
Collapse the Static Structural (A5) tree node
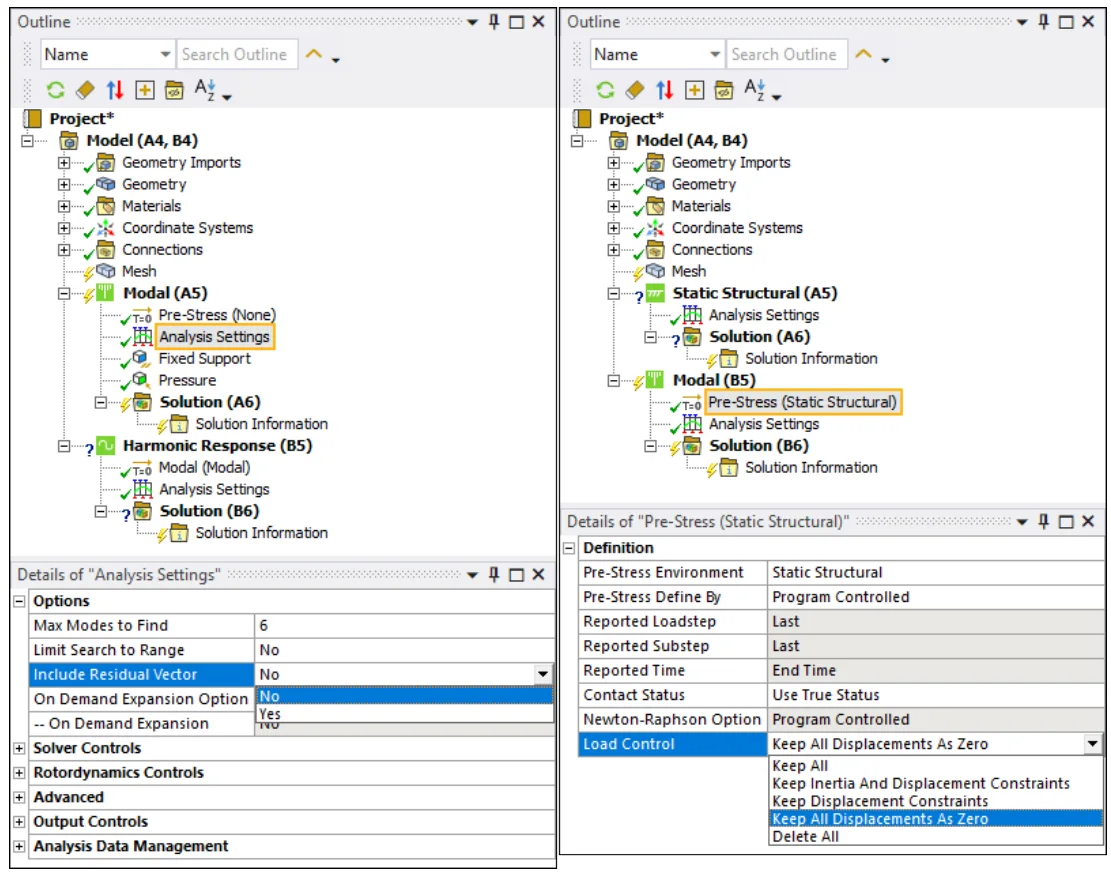(x=614, y=294)
